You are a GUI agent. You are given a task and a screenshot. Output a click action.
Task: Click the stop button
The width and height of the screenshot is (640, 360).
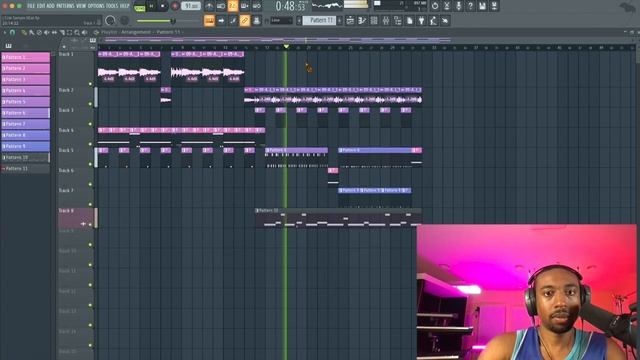click(x=163, y=6)
